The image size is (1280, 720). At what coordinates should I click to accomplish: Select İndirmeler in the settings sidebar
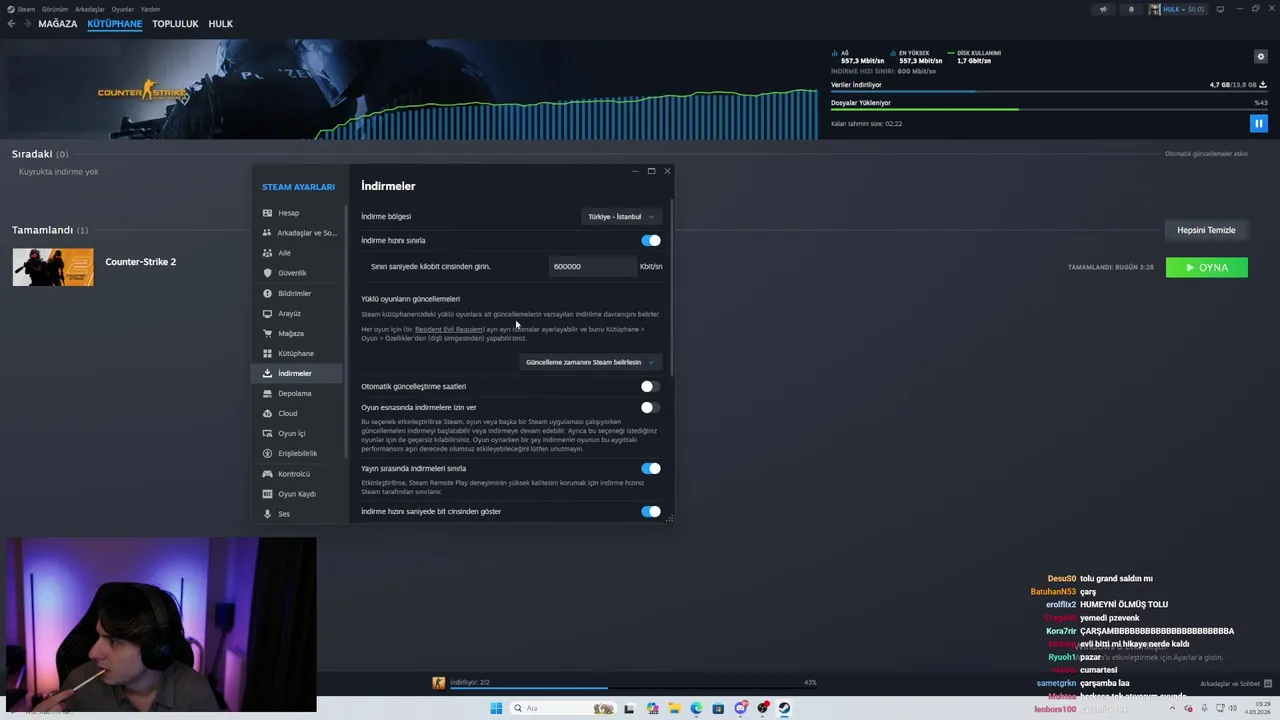[297, 373]
